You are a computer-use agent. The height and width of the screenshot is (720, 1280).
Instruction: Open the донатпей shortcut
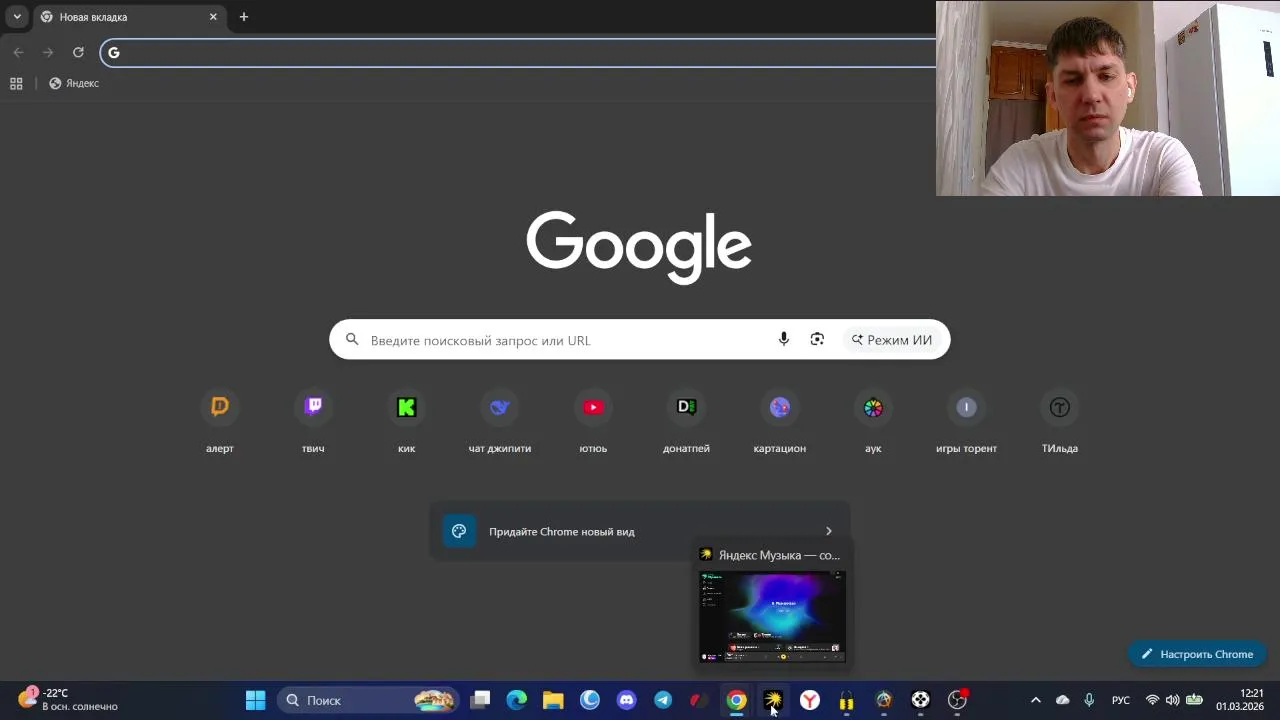tap(686, 421)
